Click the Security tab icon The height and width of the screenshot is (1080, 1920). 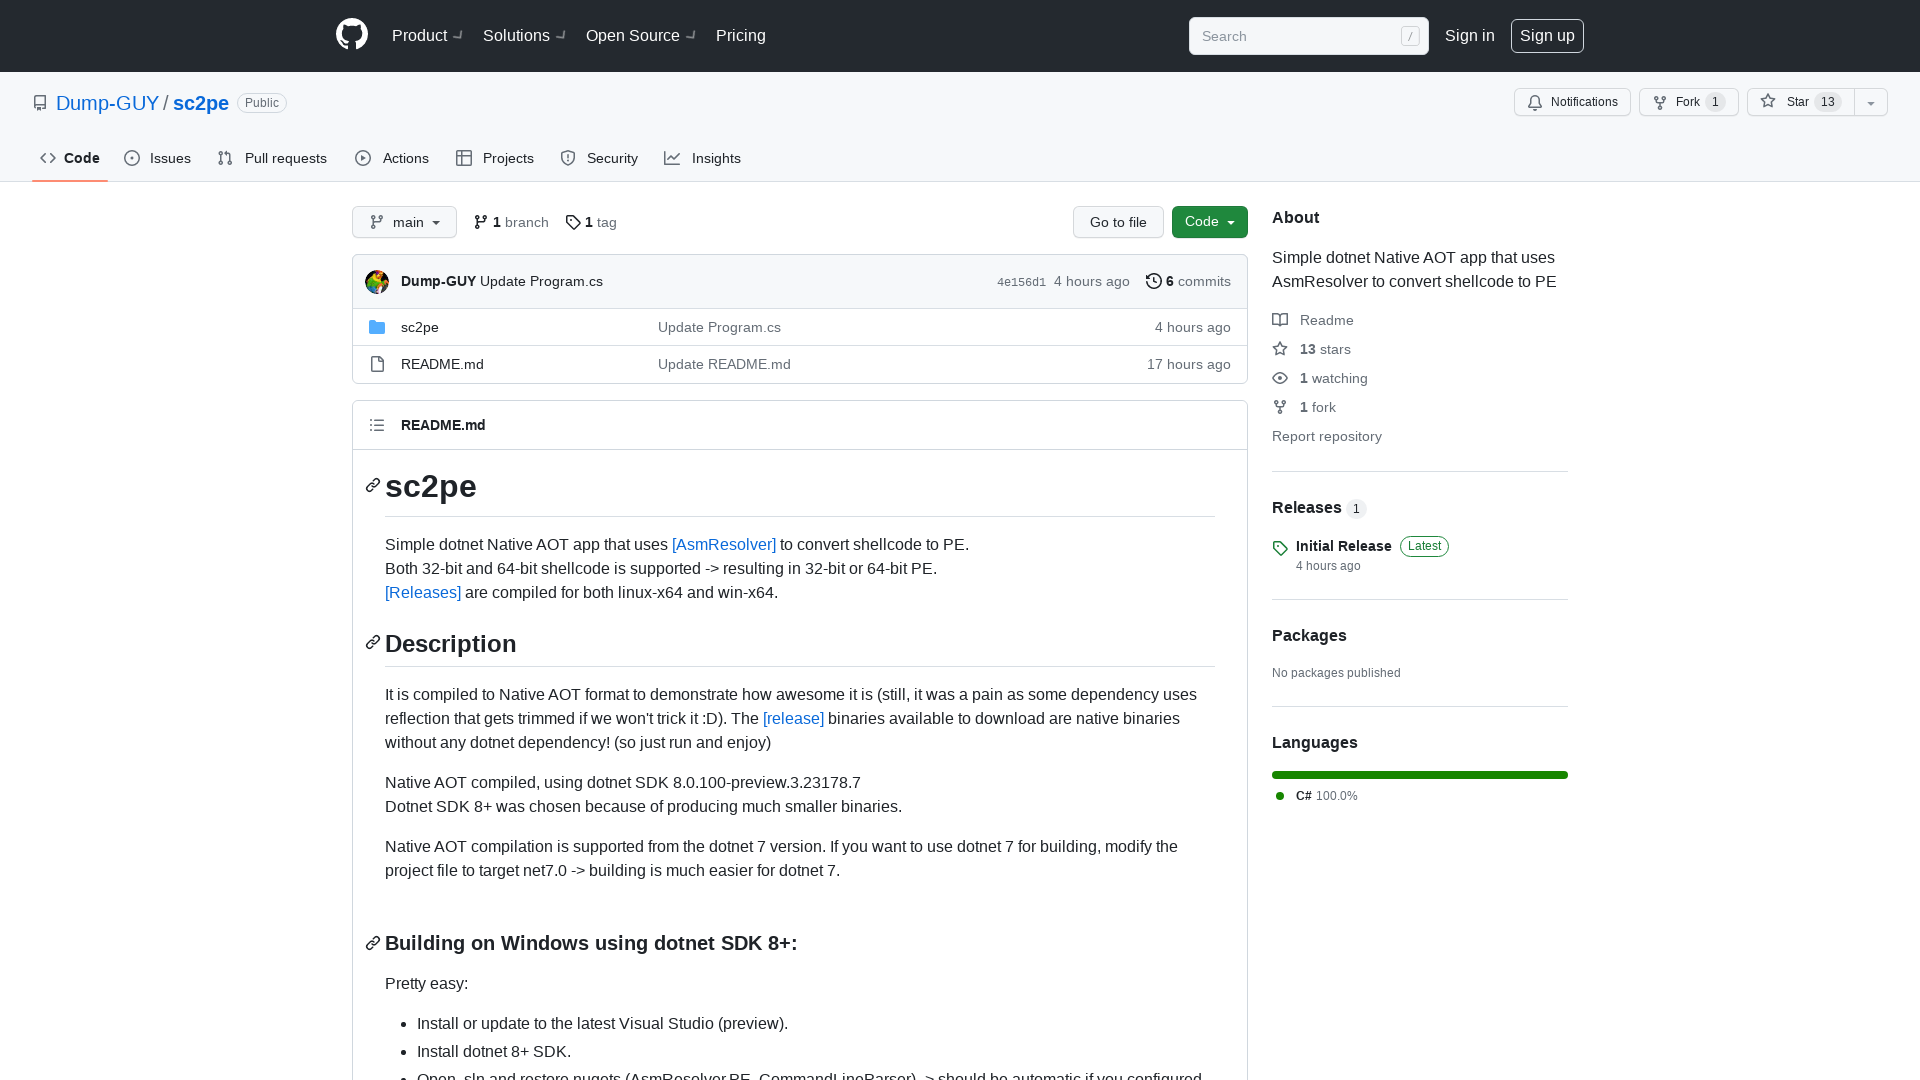point(568,158)
